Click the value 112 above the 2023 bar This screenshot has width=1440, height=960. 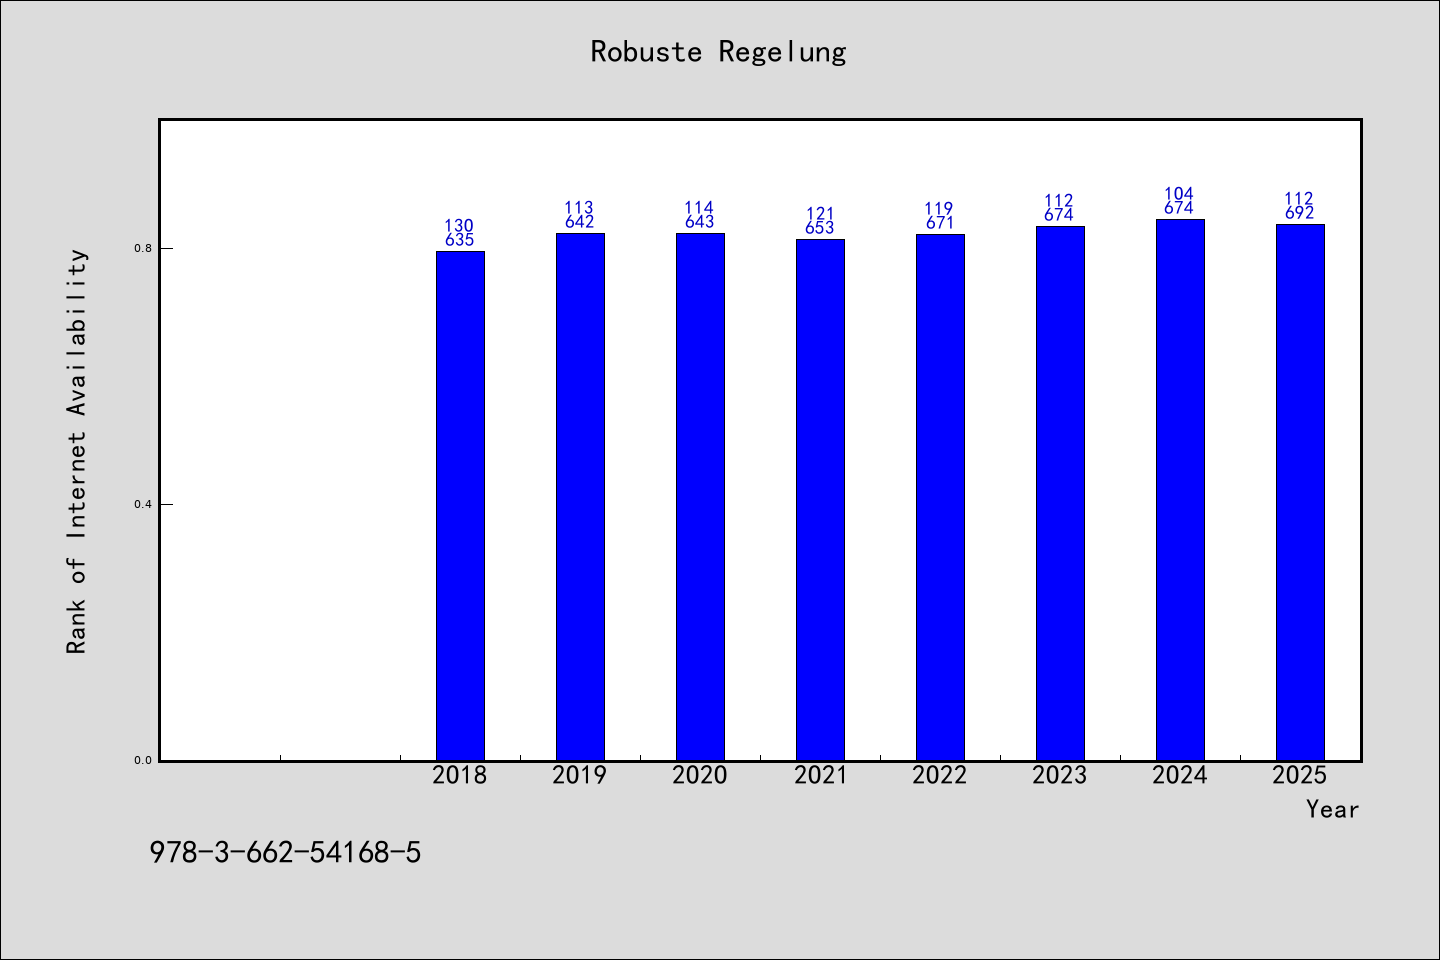pyautogui.click(x=1060, y=201)
